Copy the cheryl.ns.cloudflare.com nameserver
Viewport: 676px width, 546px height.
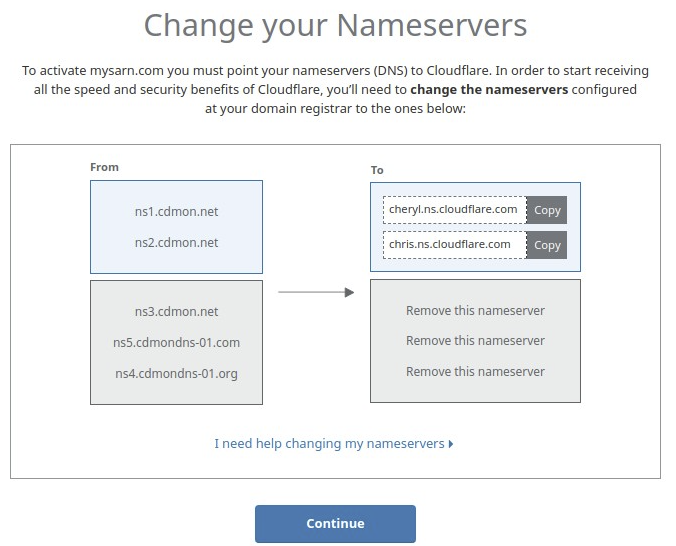click(x=547, y=210)
